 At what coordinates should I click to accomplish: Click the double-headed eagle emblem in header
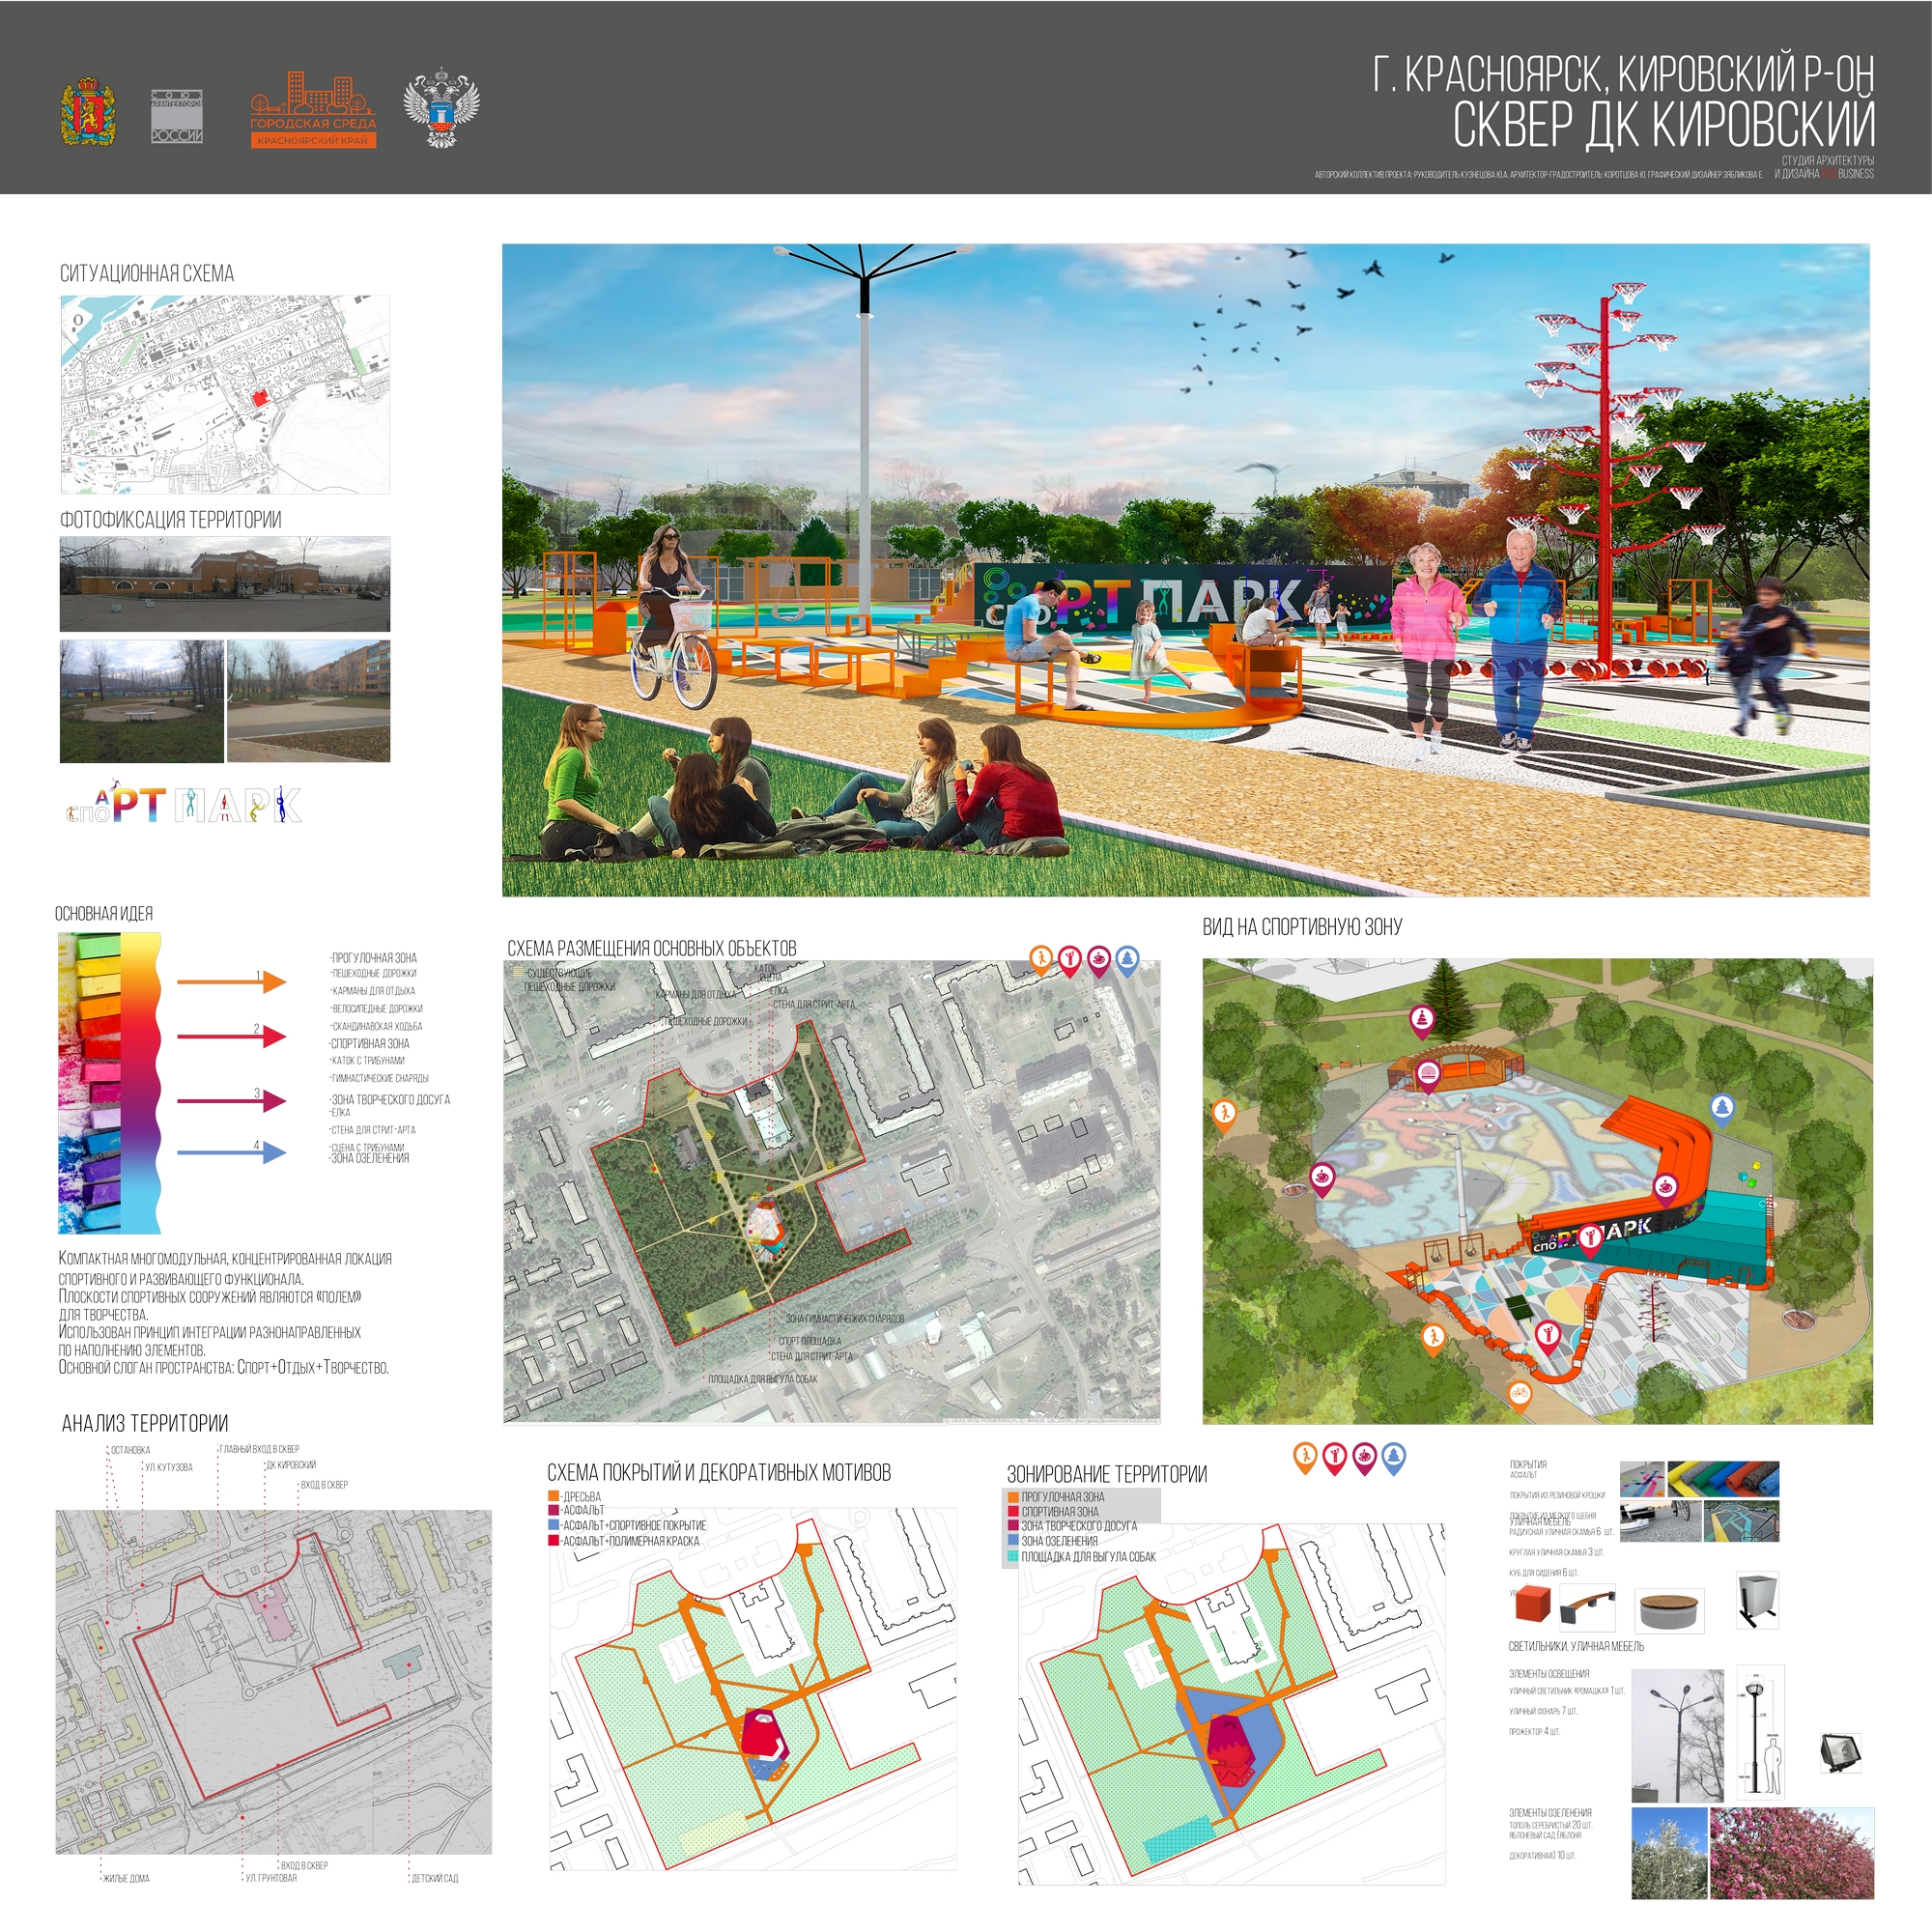point(441,108)
